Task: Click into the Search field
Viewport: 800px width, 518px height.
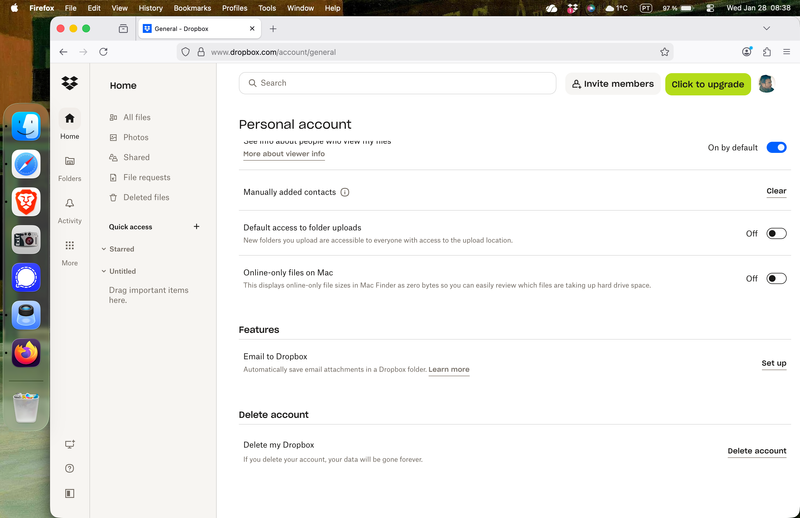Action: (x=400, y=83)
